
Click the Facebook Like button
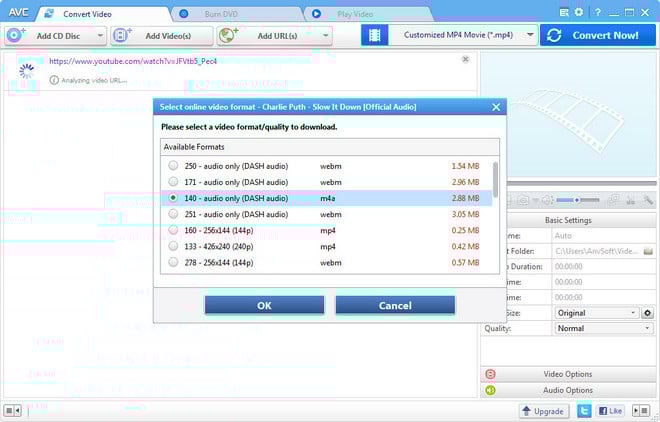(x=610, y=411)
